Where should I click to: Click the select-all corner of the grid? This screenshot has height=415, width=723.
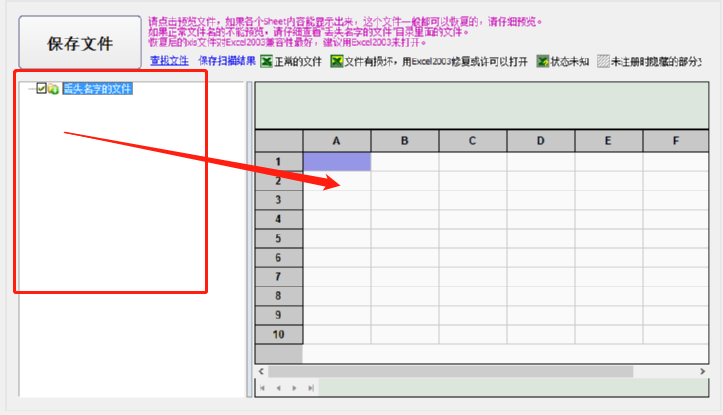tap(279, 141)
